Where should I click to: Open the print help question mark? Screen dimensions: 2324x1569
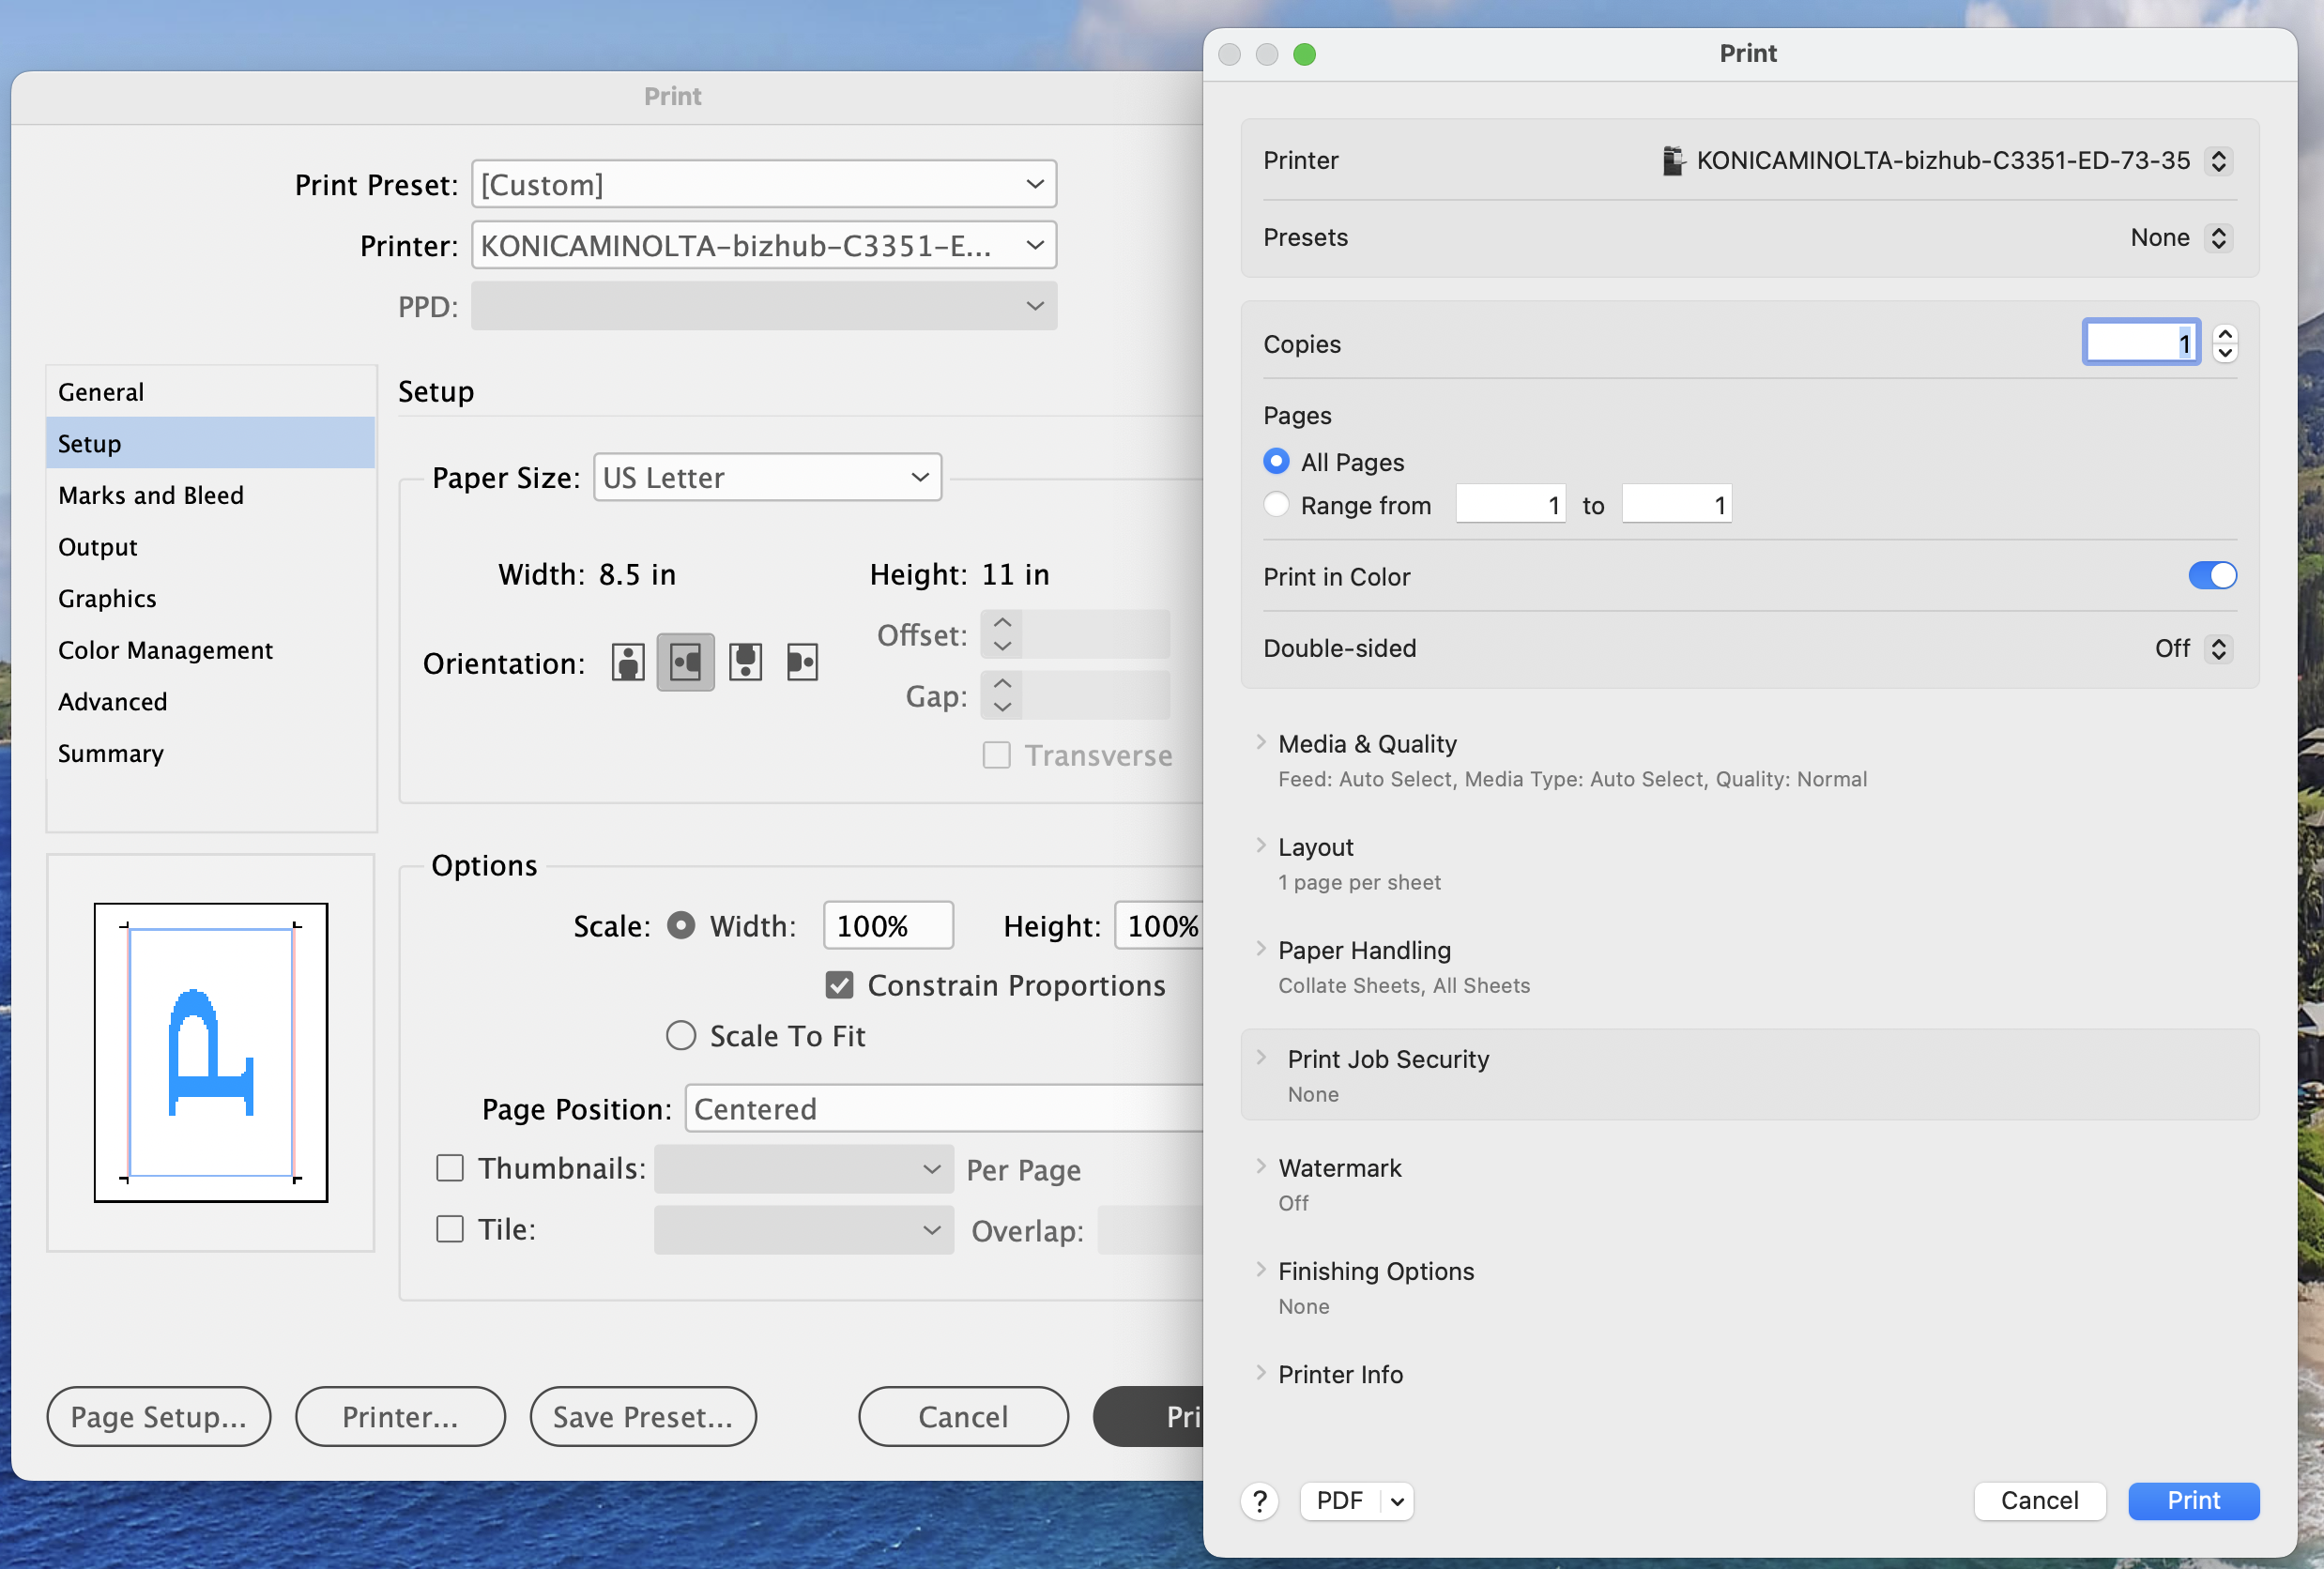click(x=1259, y=1501)
